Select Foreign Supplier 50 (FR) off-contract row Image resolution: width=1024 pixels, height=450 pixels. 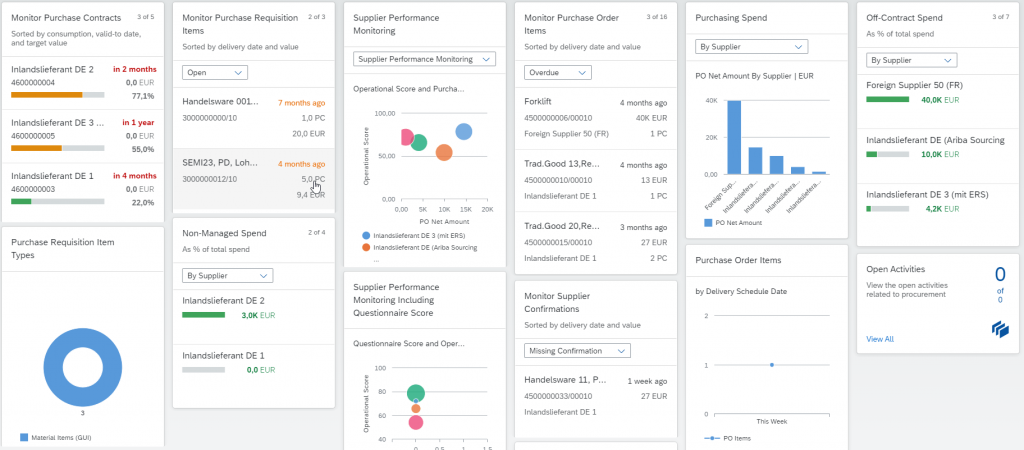[x=938, y=101]
